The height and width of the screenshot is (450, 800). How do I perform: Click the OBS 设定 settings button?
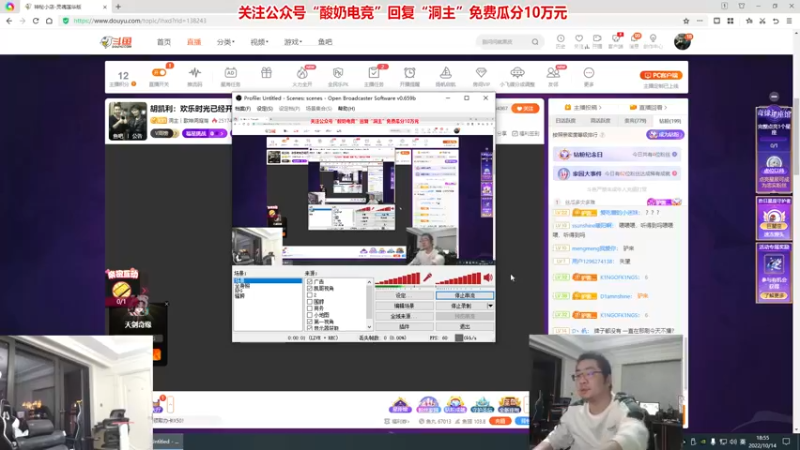pyautogui.click(x=404, y=295)
